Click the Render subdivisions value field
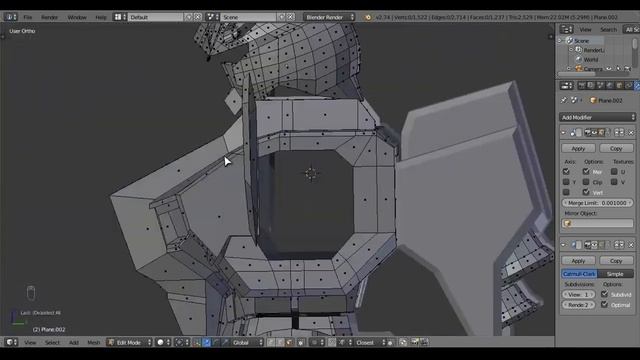 [578, 305]
